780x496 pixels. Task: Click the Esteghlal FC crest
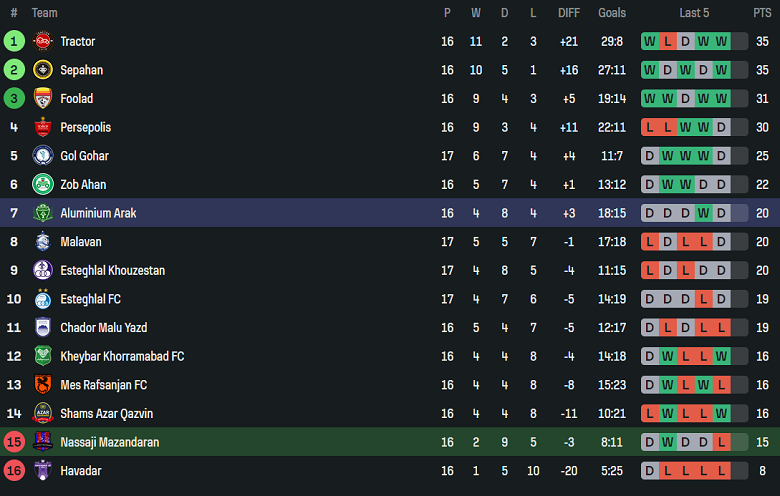tap(42, 299)
